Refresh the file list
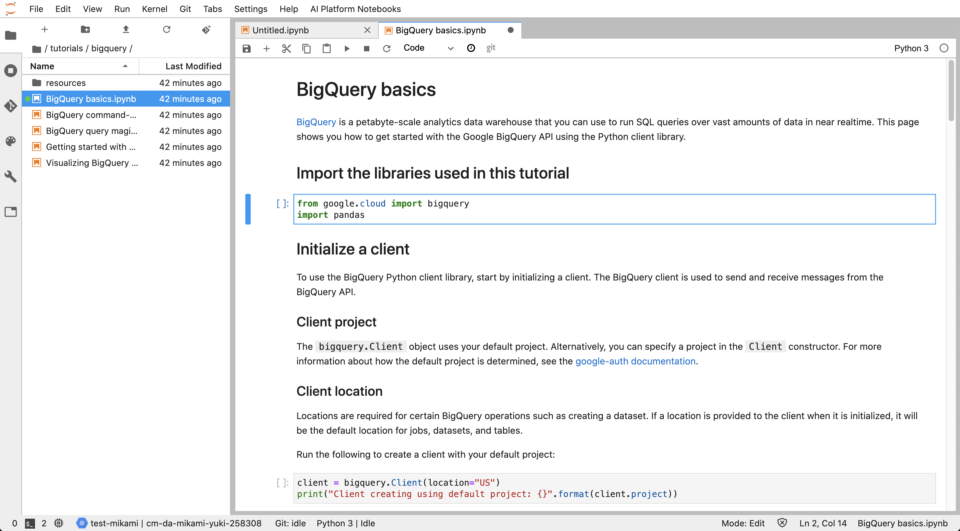This screenshot has width=960, height=531. pos(166,29)
